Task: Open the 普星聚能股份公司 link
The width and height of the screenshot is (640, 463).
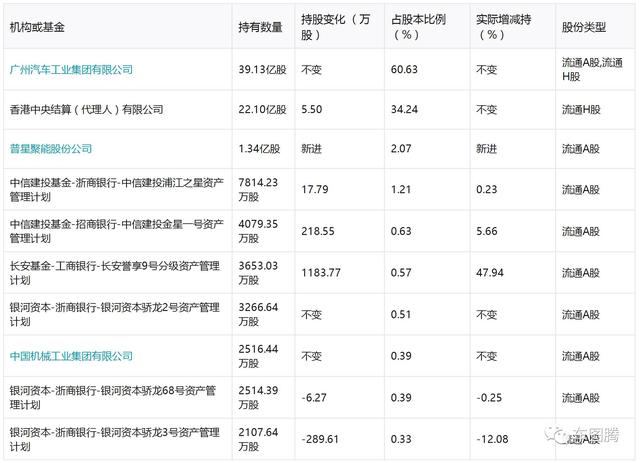Action: pyautogui.click(x=51, y=149)
